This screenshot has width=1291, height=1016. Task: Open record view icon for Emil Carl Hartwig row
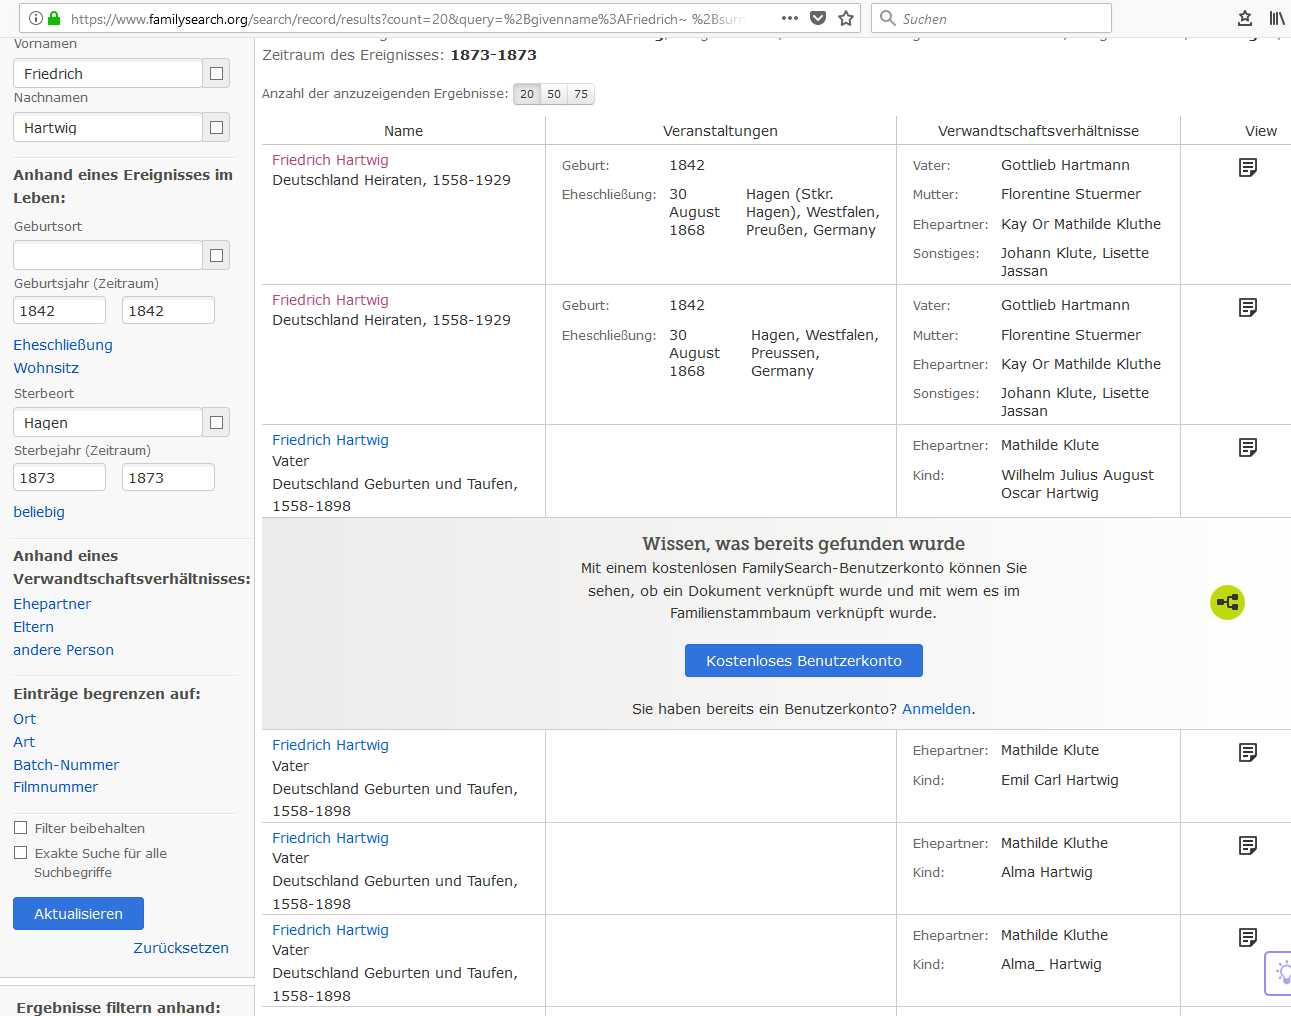tap(1247, 752)
